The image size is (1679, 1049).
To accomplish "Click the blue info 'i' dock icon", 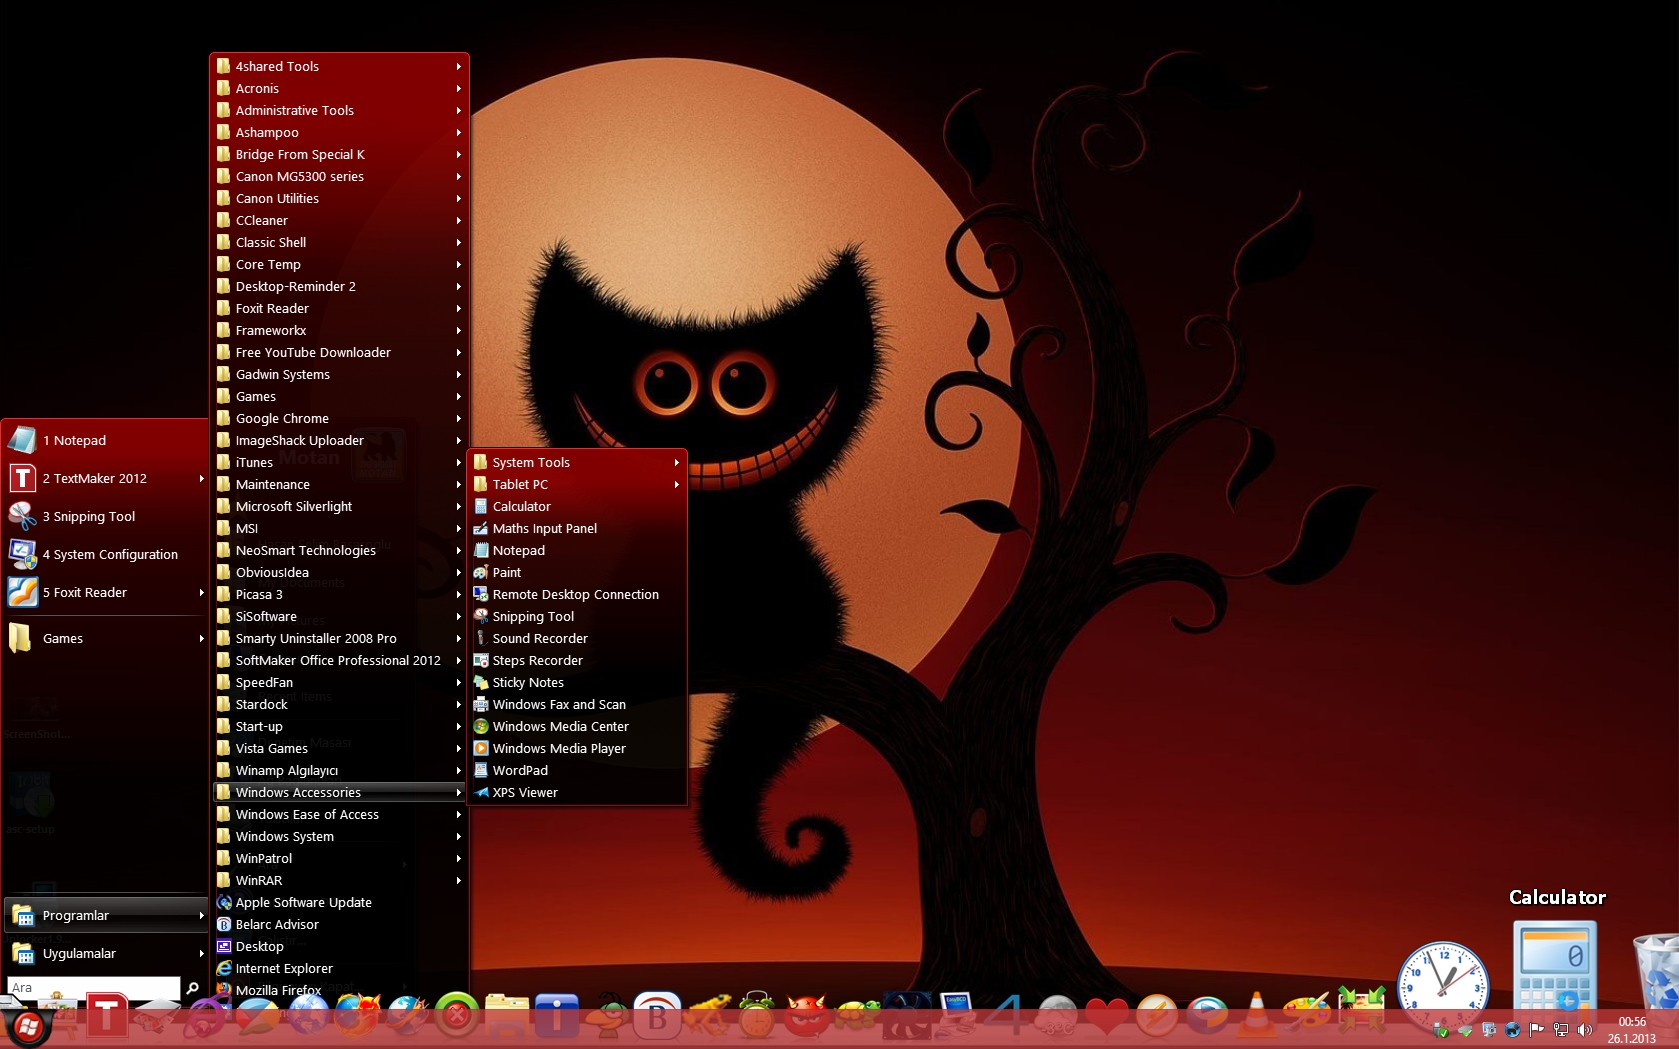I will [x=557, y=1016].
